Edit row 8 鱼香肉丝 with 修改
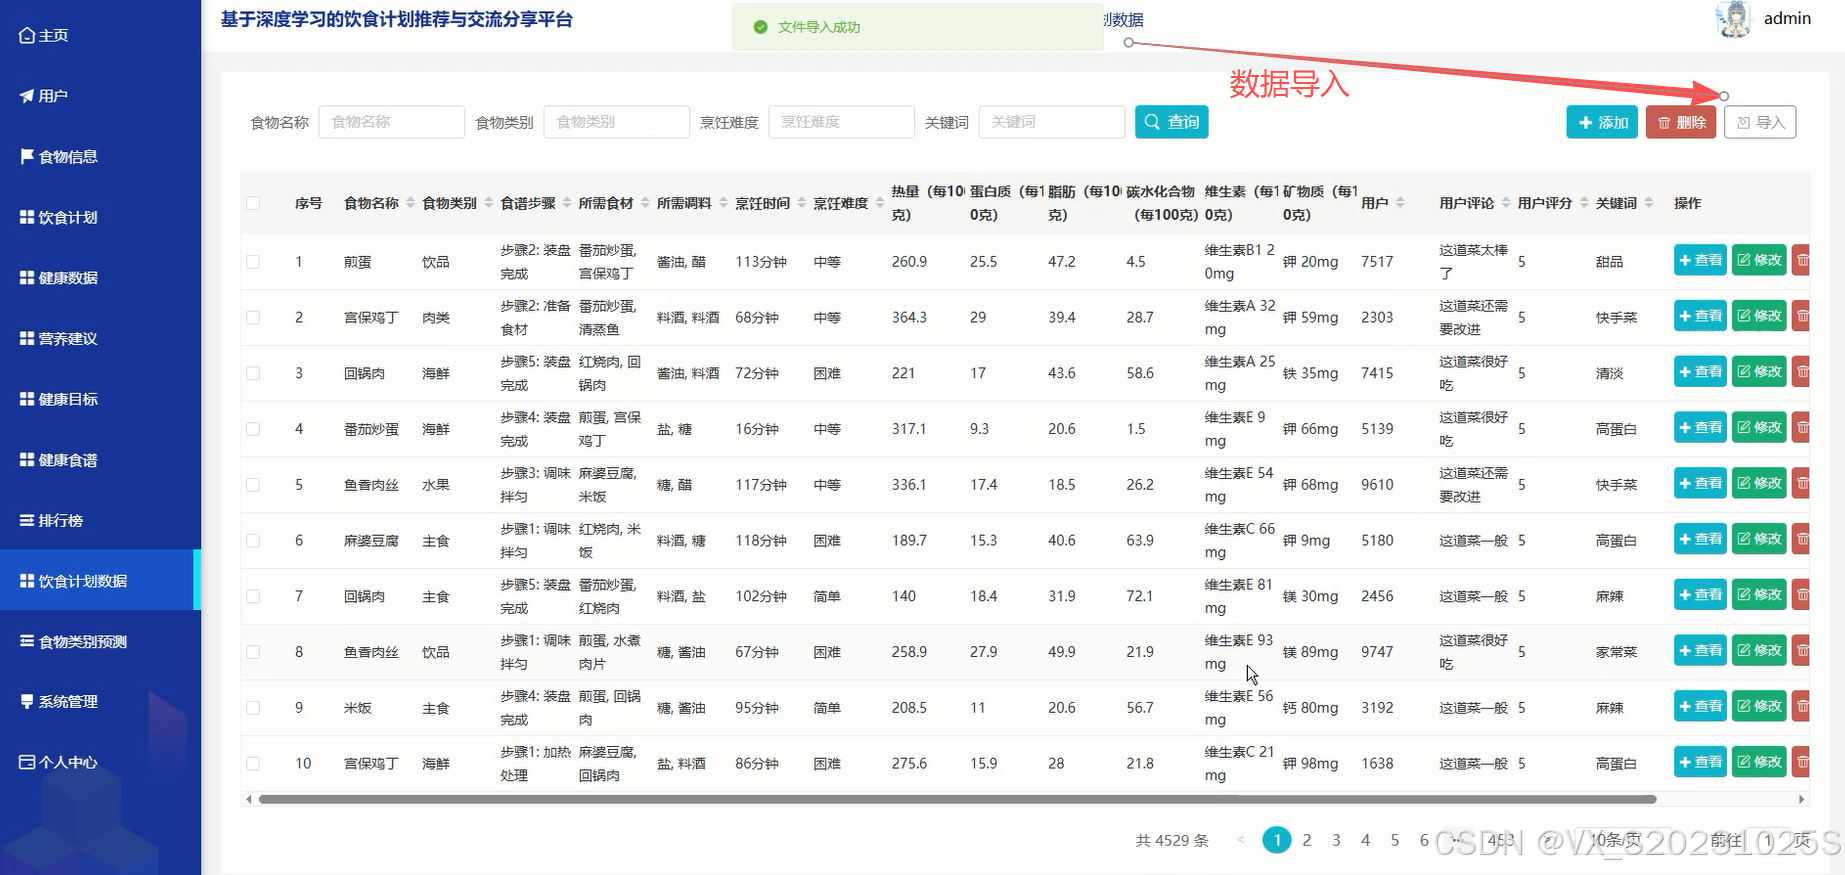The image size is (1845, 875). click(1759, 651)
